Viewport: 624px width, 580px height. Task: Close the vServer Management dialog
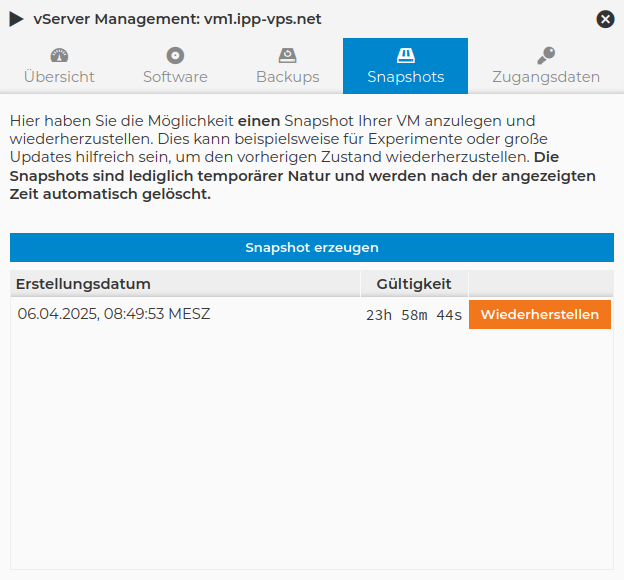605,19
